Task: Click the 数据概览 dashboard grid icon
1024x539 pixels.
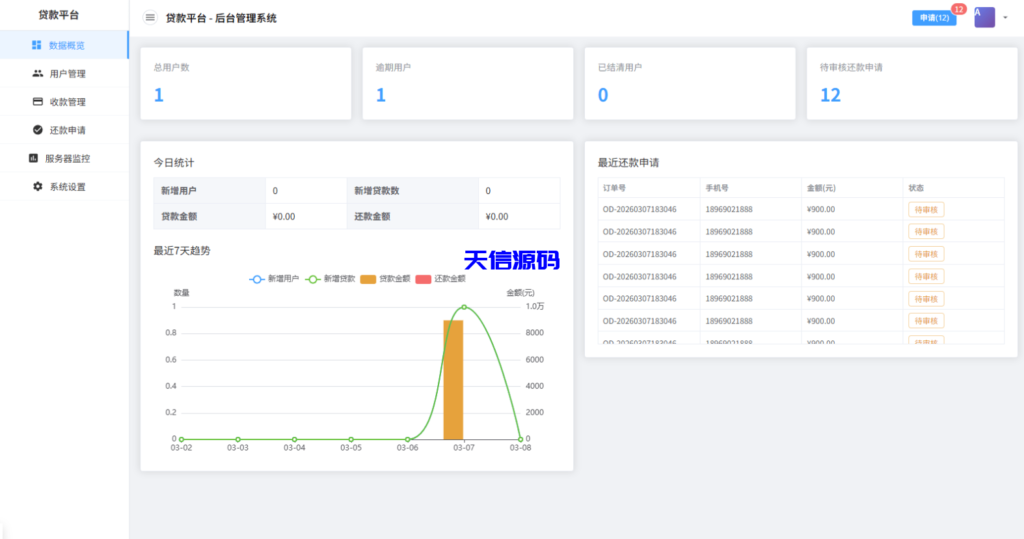Action: (x=37, y=45)
